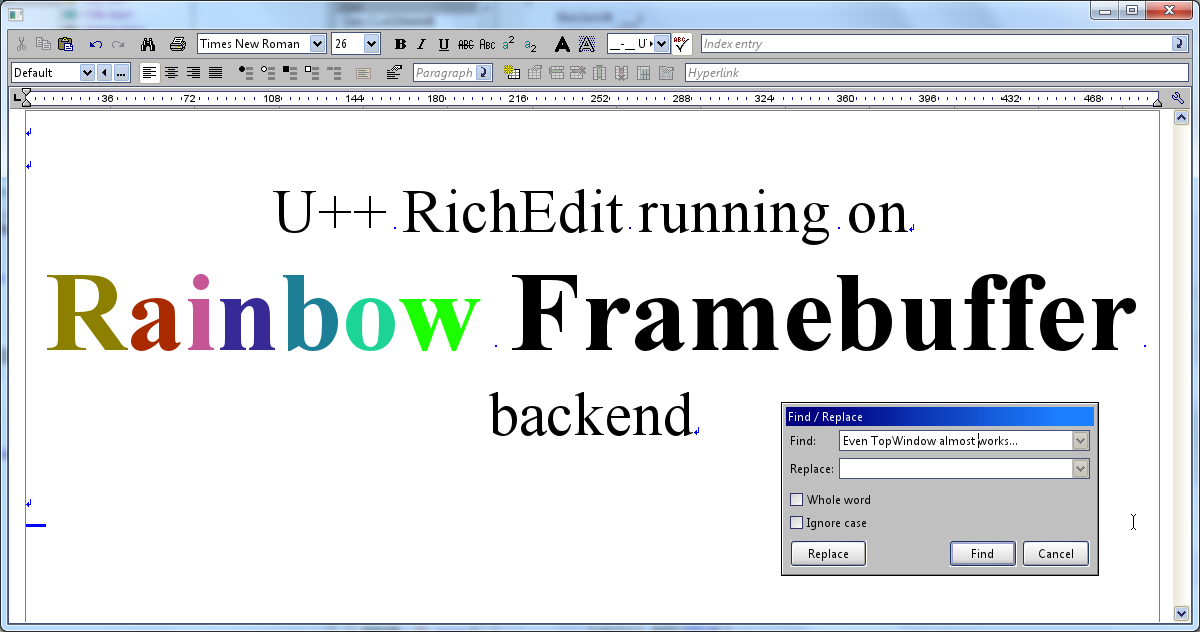Click inside the Hyperlink input field
This screenshot has height=632, width=1200.
click(935, 73)
